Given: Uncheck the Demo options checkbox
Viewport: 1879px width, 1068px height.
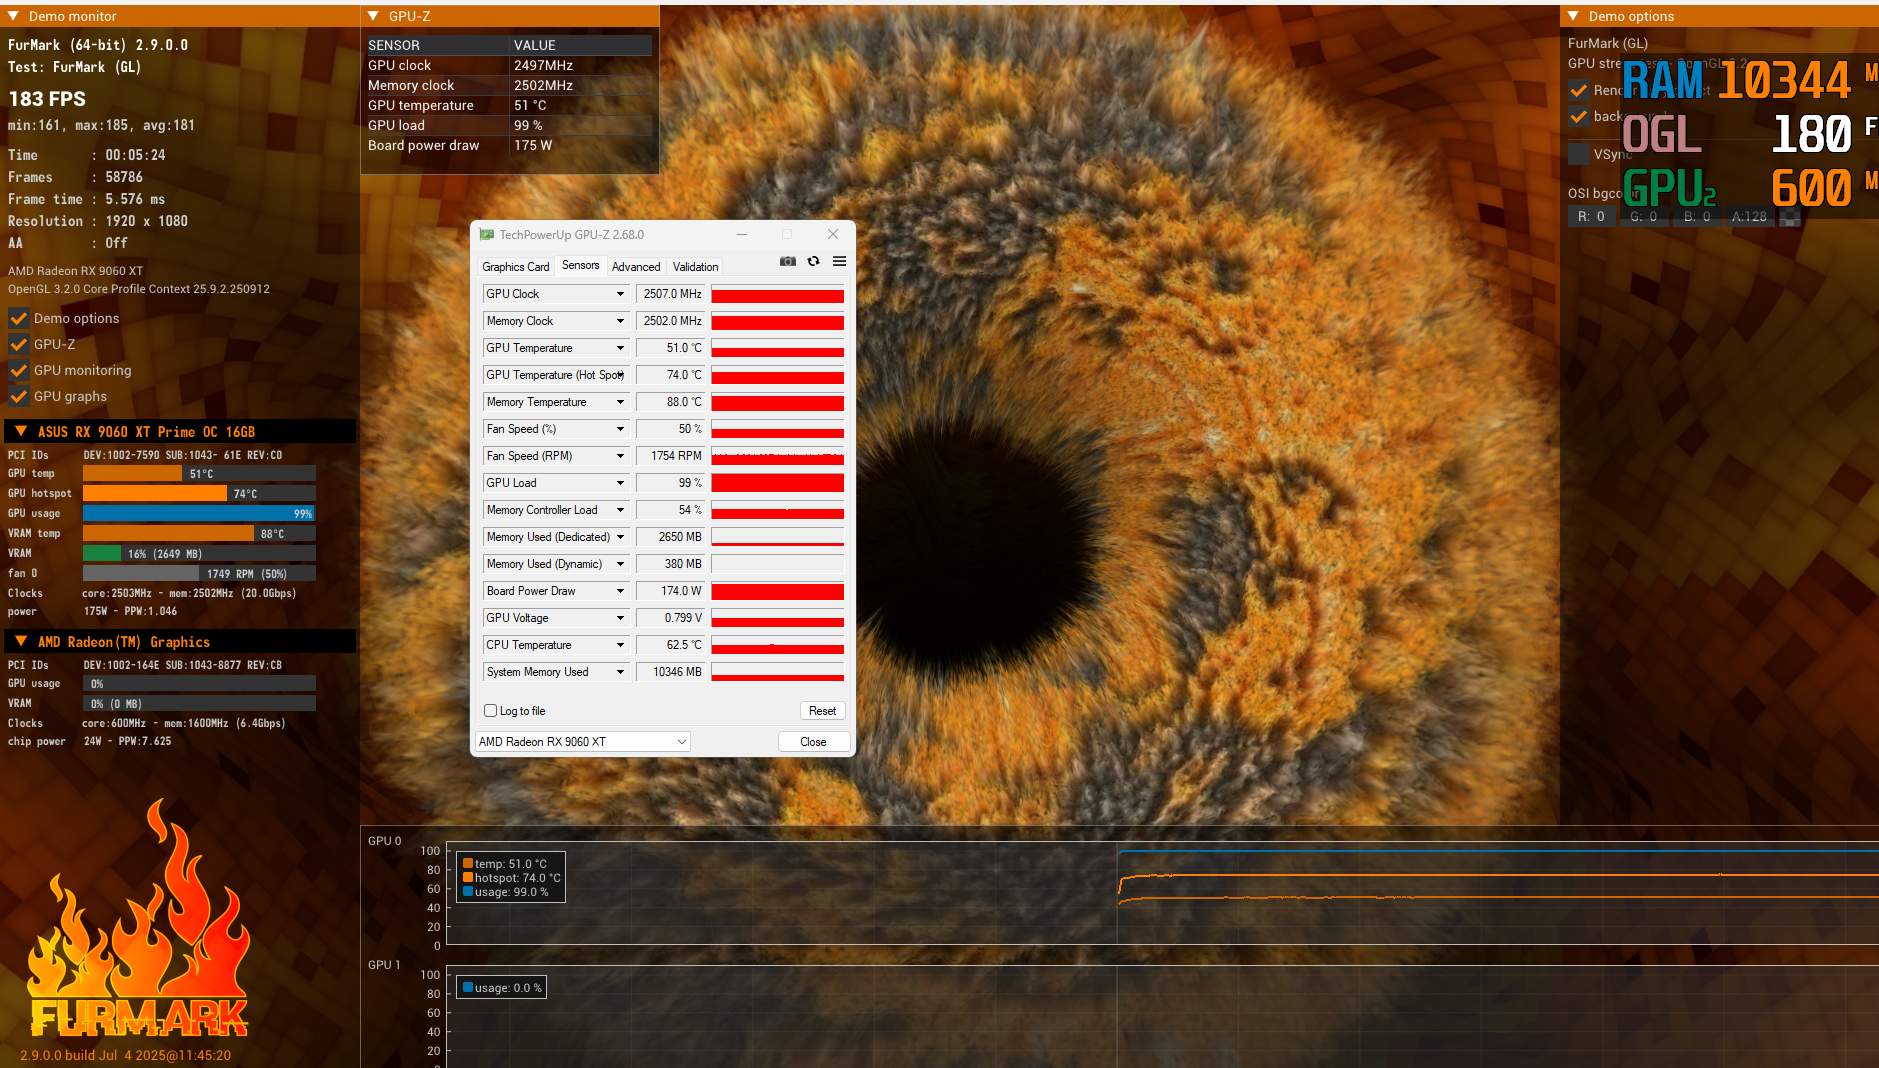Looking at the screenshot, I should coord(18,319).
